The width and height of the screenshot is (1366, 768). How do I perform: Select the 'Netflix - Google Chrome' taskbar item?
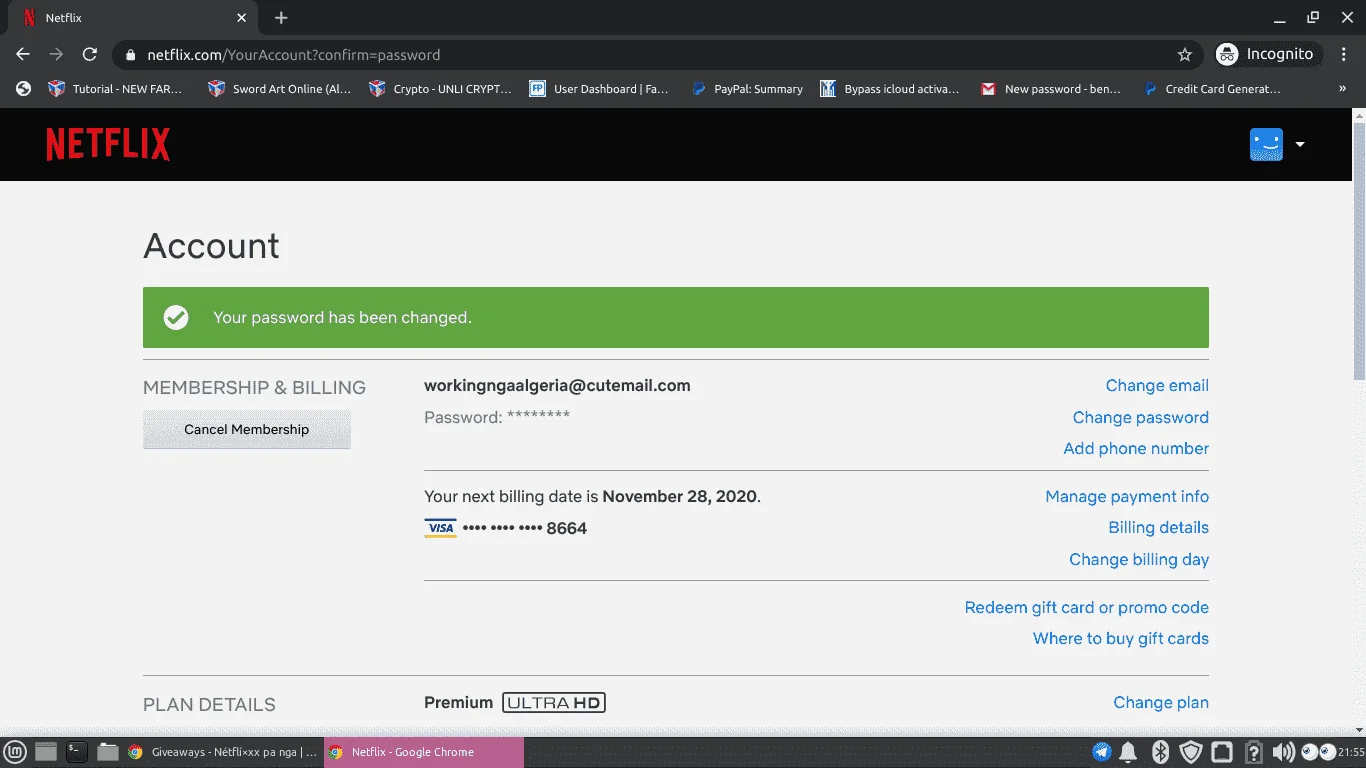423,752
